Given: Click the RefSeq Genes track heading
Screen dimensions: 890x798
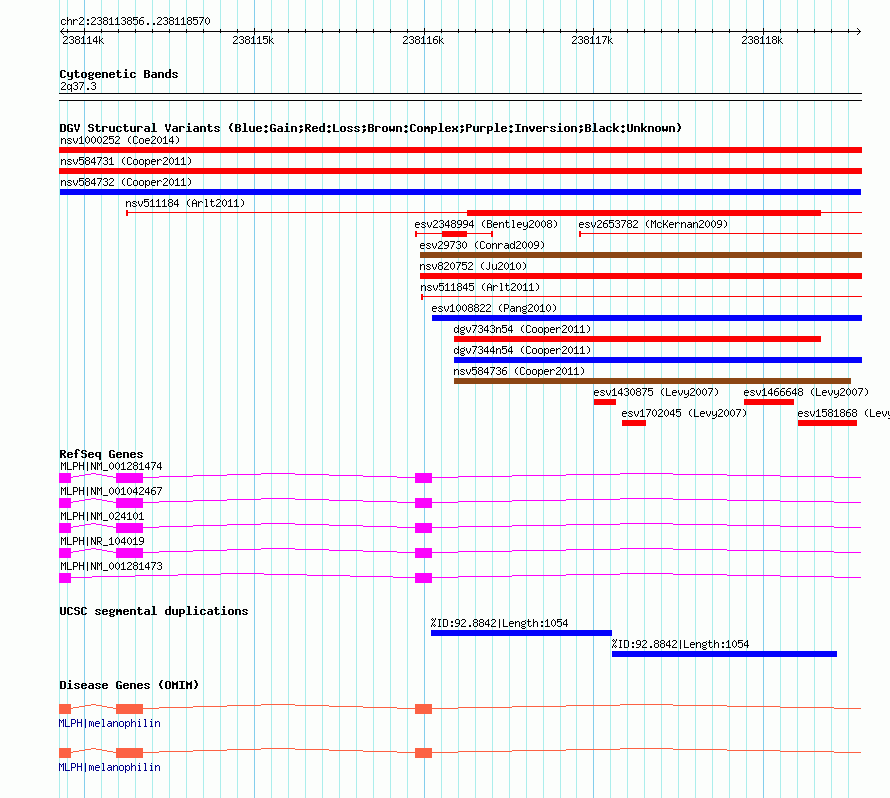Looking at the screenshot, I should (101, 454).
